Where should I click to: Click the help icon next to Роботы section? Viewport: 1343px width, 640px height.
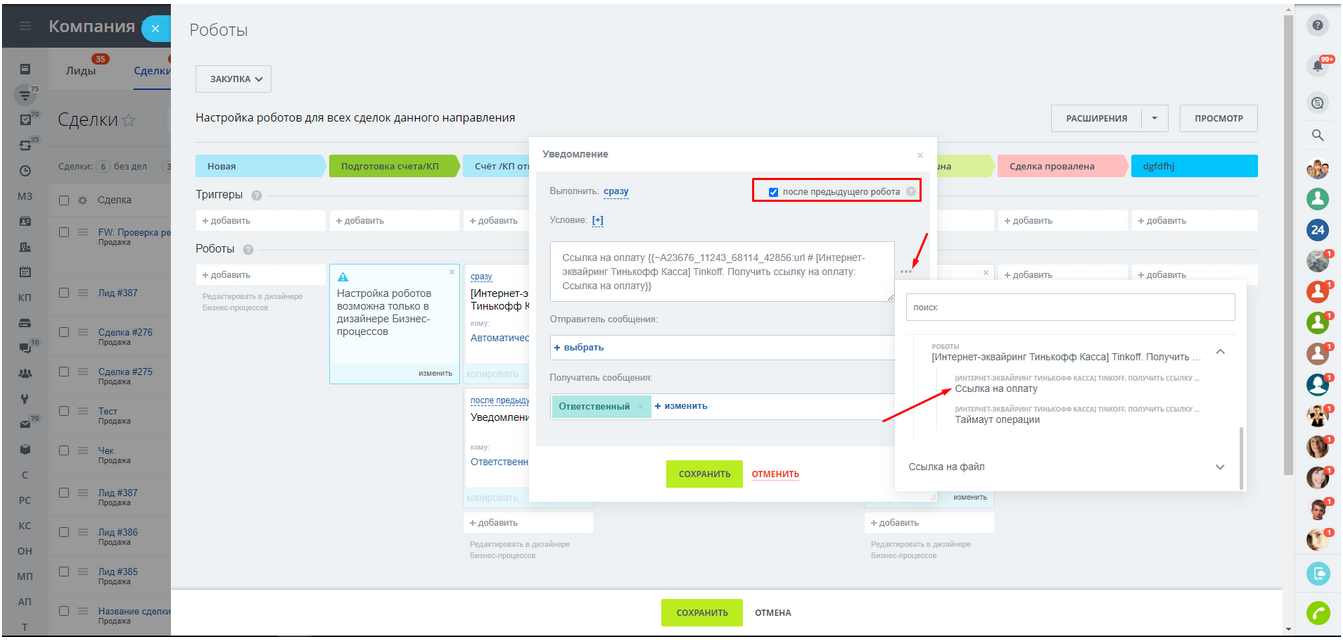[248, 249]
